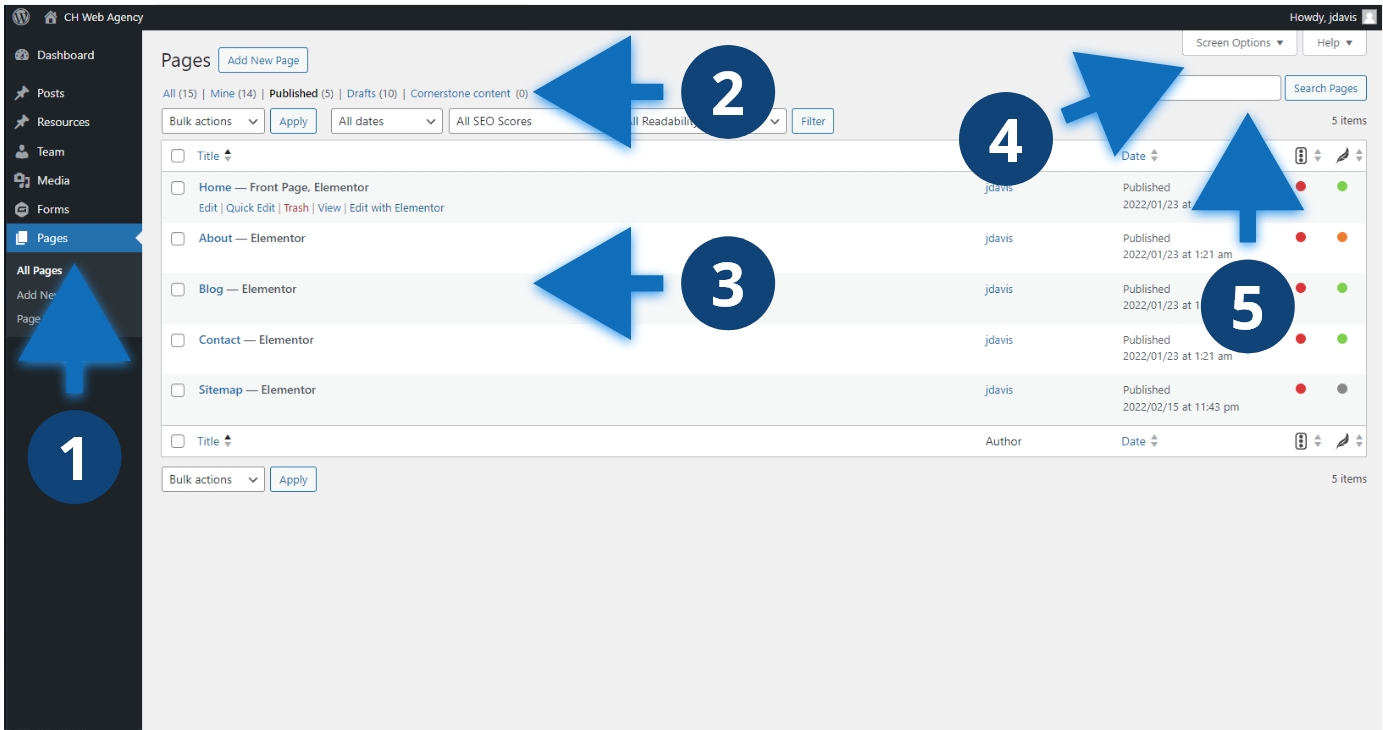Click the WordPress logo icon
Image resolution: width=1383 pixels, height=730 pixels.
21,17
